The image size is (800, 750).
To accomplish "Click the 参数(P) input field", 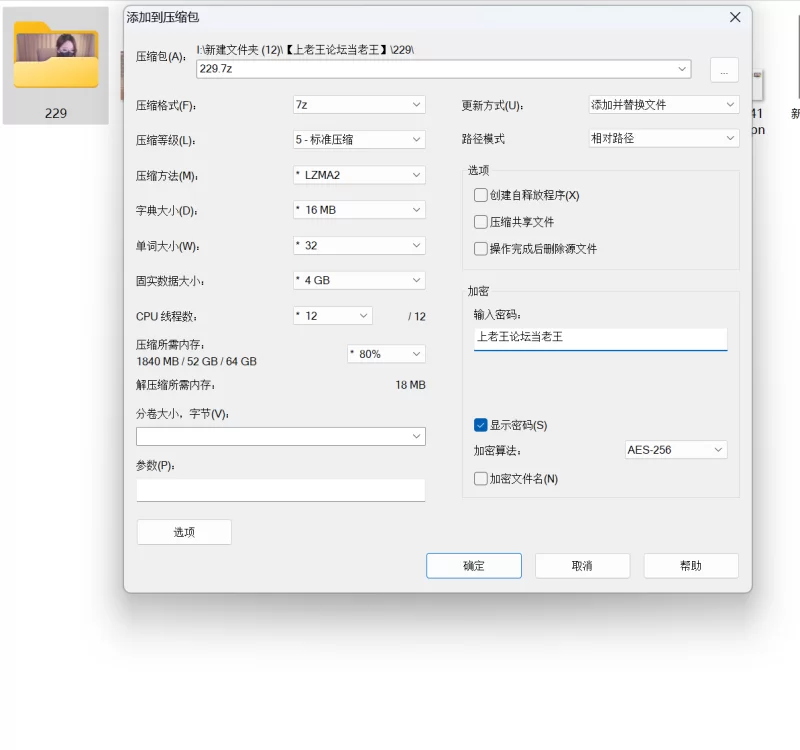I will [x=281, y=490].
